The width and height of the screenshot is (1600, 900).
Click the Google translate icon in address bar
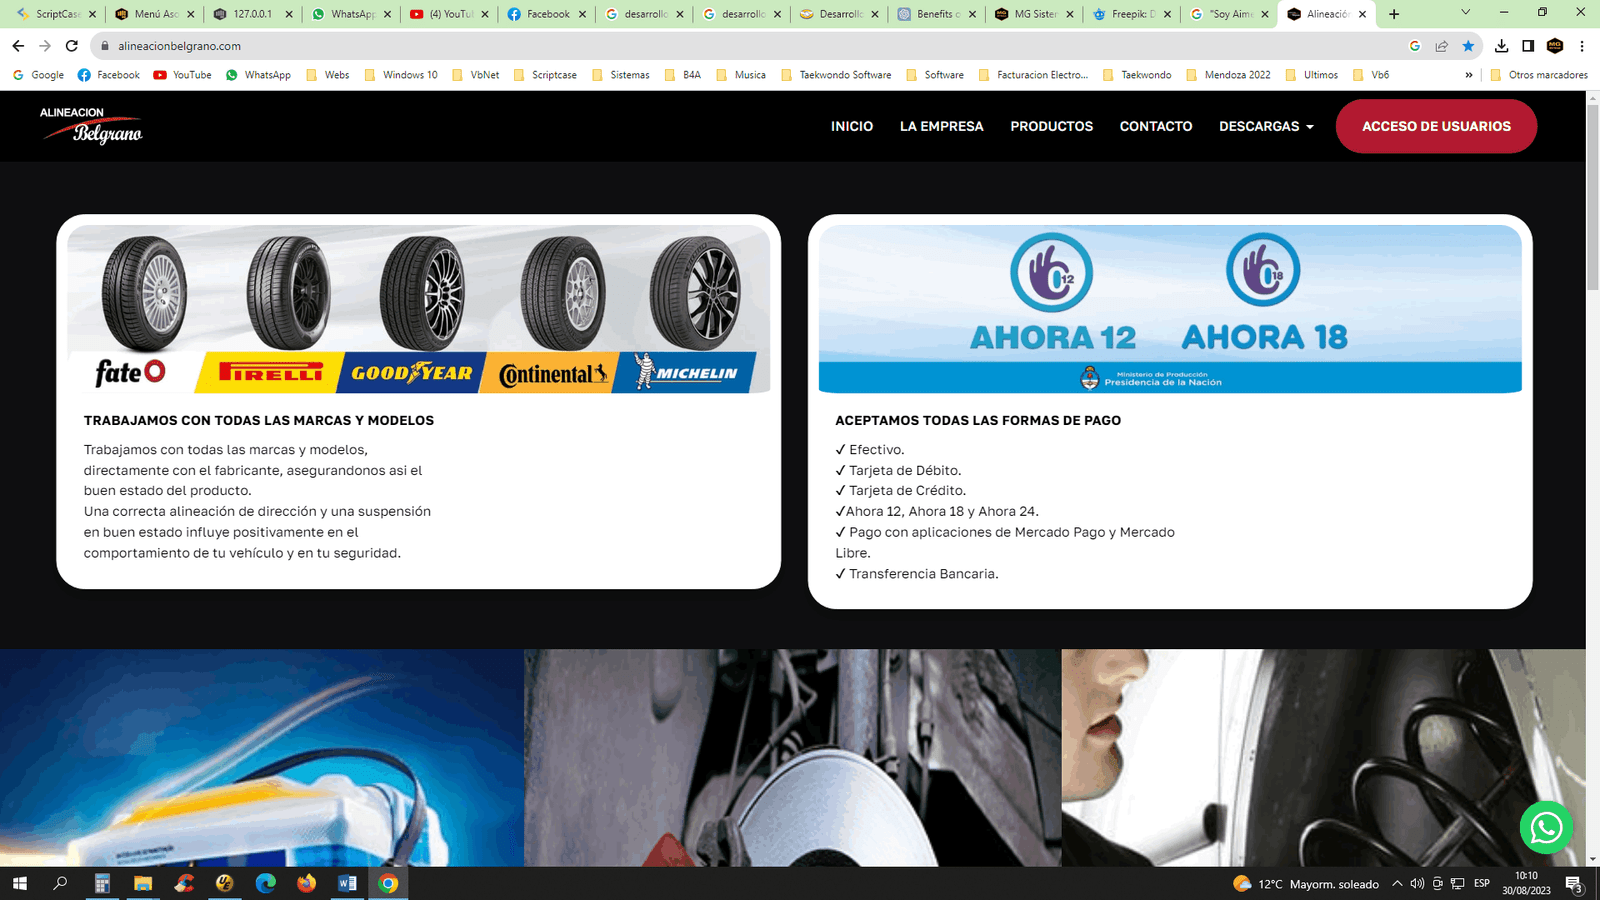(x=1414, y=46)
